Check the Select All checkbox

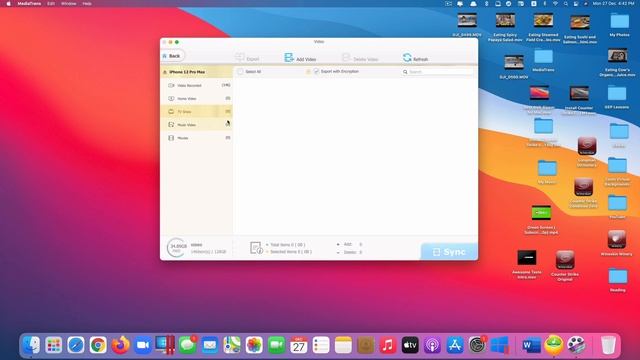click(240, 71)
